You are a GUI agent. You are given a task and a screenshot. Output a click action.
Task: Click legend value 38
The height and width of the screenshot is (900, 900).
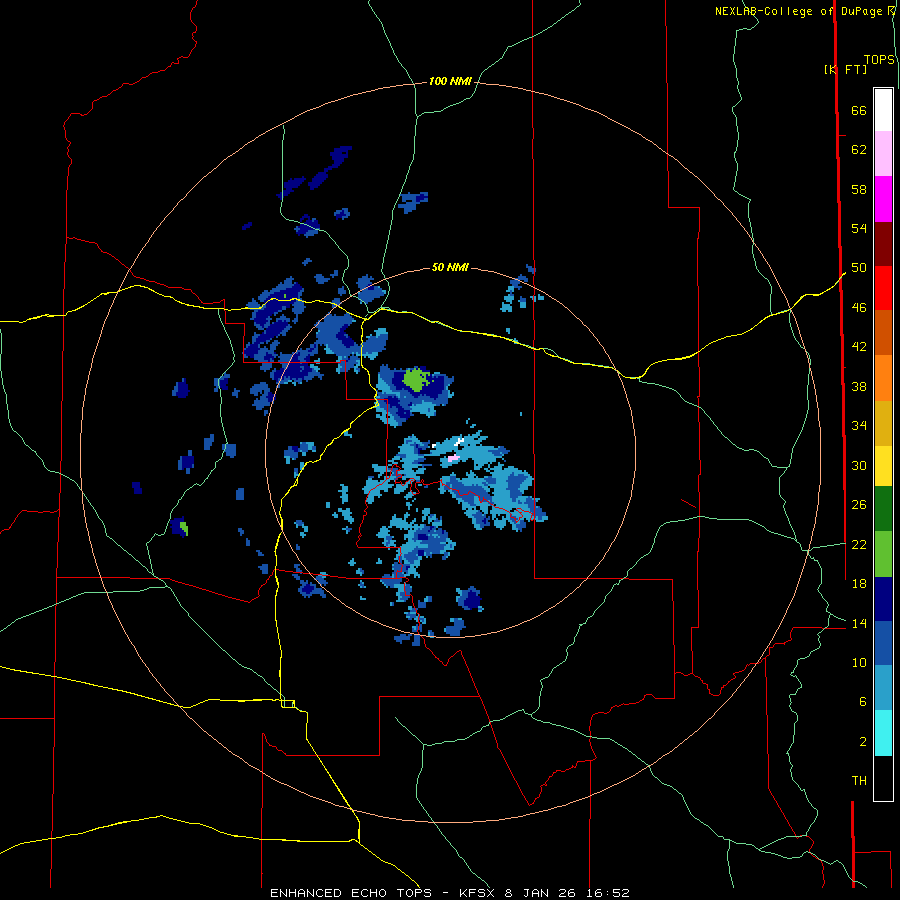pos(859,386)
